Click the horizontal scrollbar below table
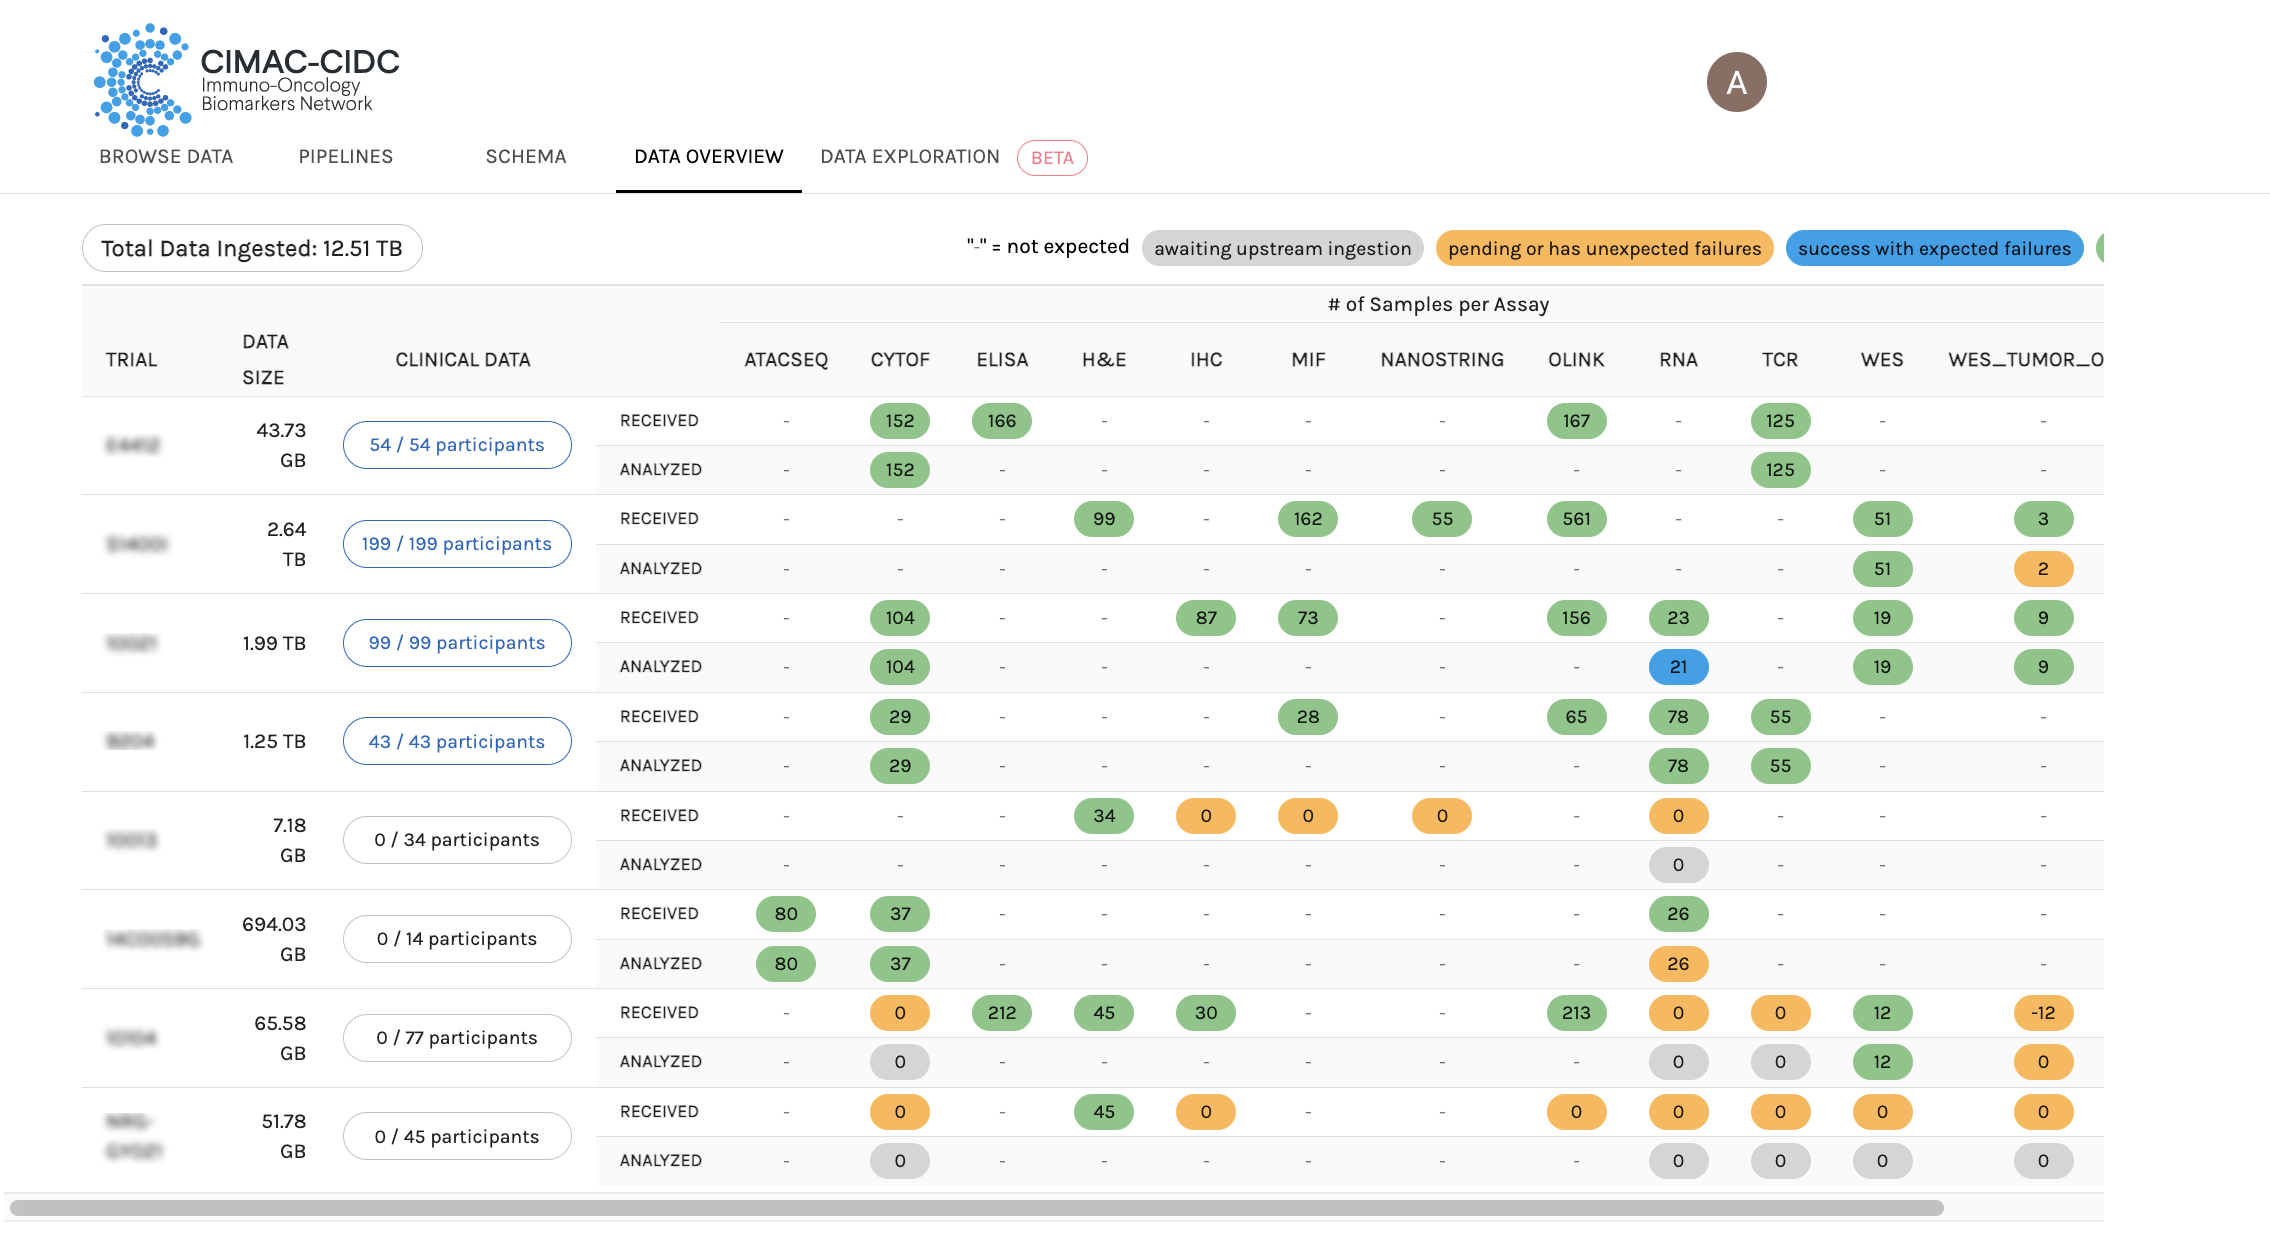The image size is (2270, 1238). point(976,1208)
